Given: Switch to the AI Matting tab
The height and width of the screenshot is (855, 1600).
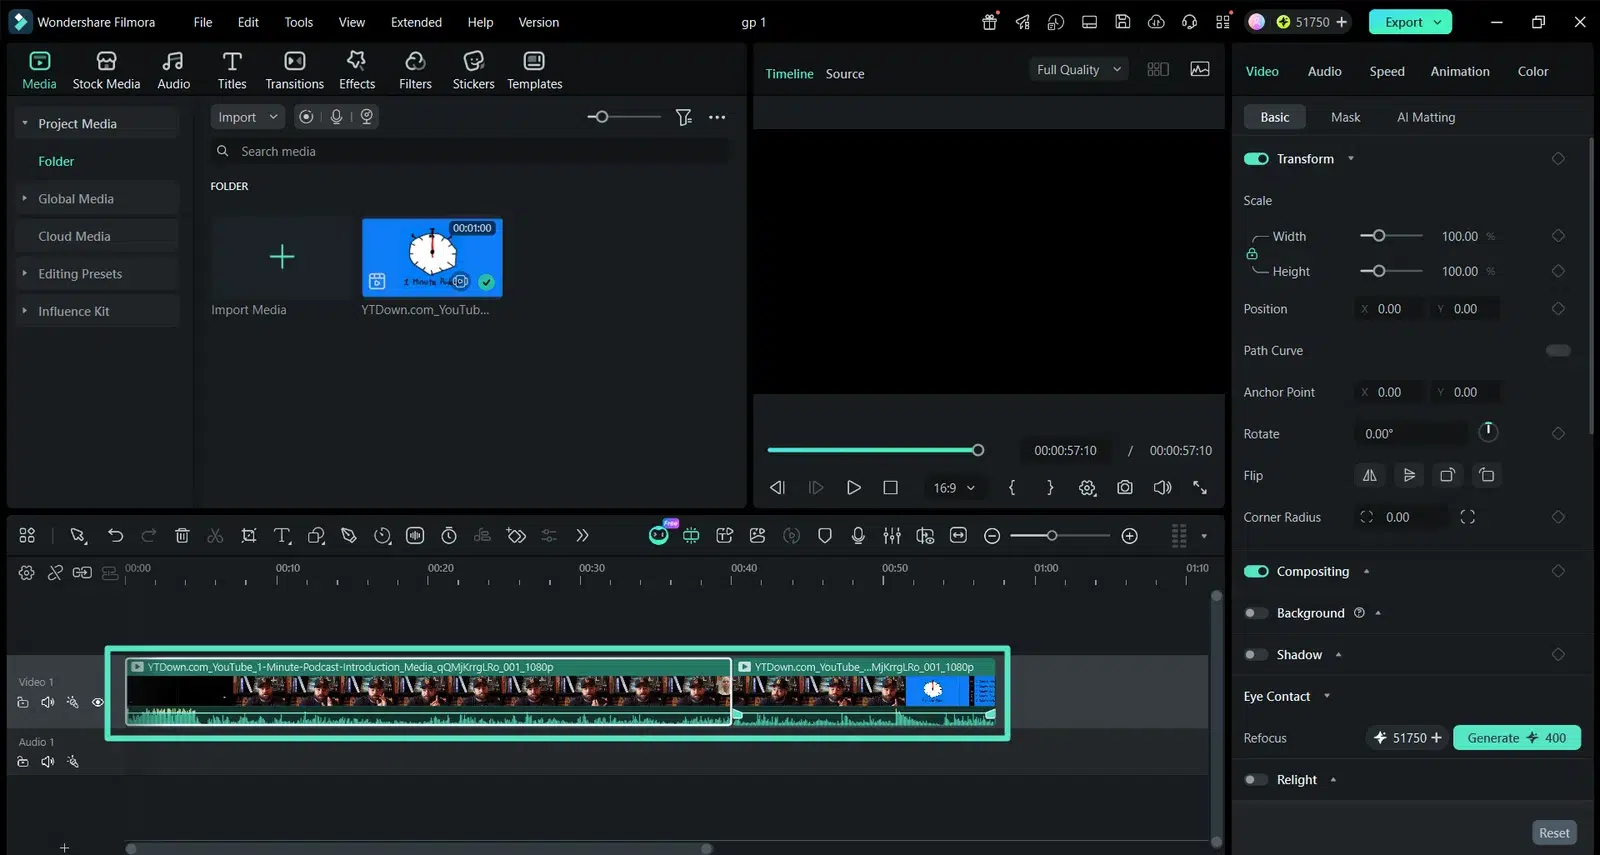Looking at the screenshot, I should click(1426, 117).
